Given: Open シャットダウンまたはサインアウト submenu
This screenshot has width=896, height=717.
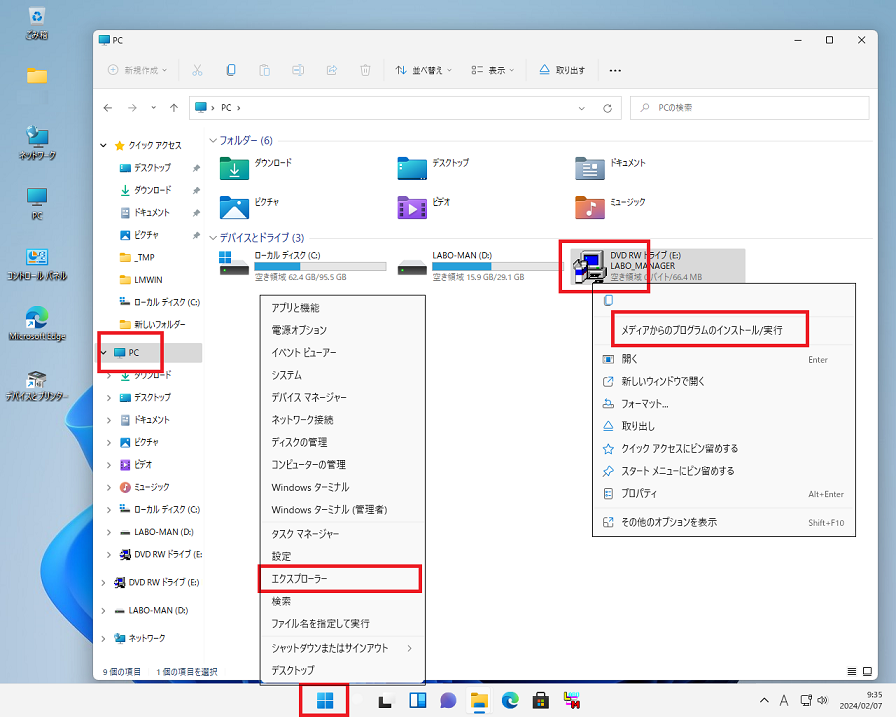Looking at the screenshot, I should pos(342,648).
